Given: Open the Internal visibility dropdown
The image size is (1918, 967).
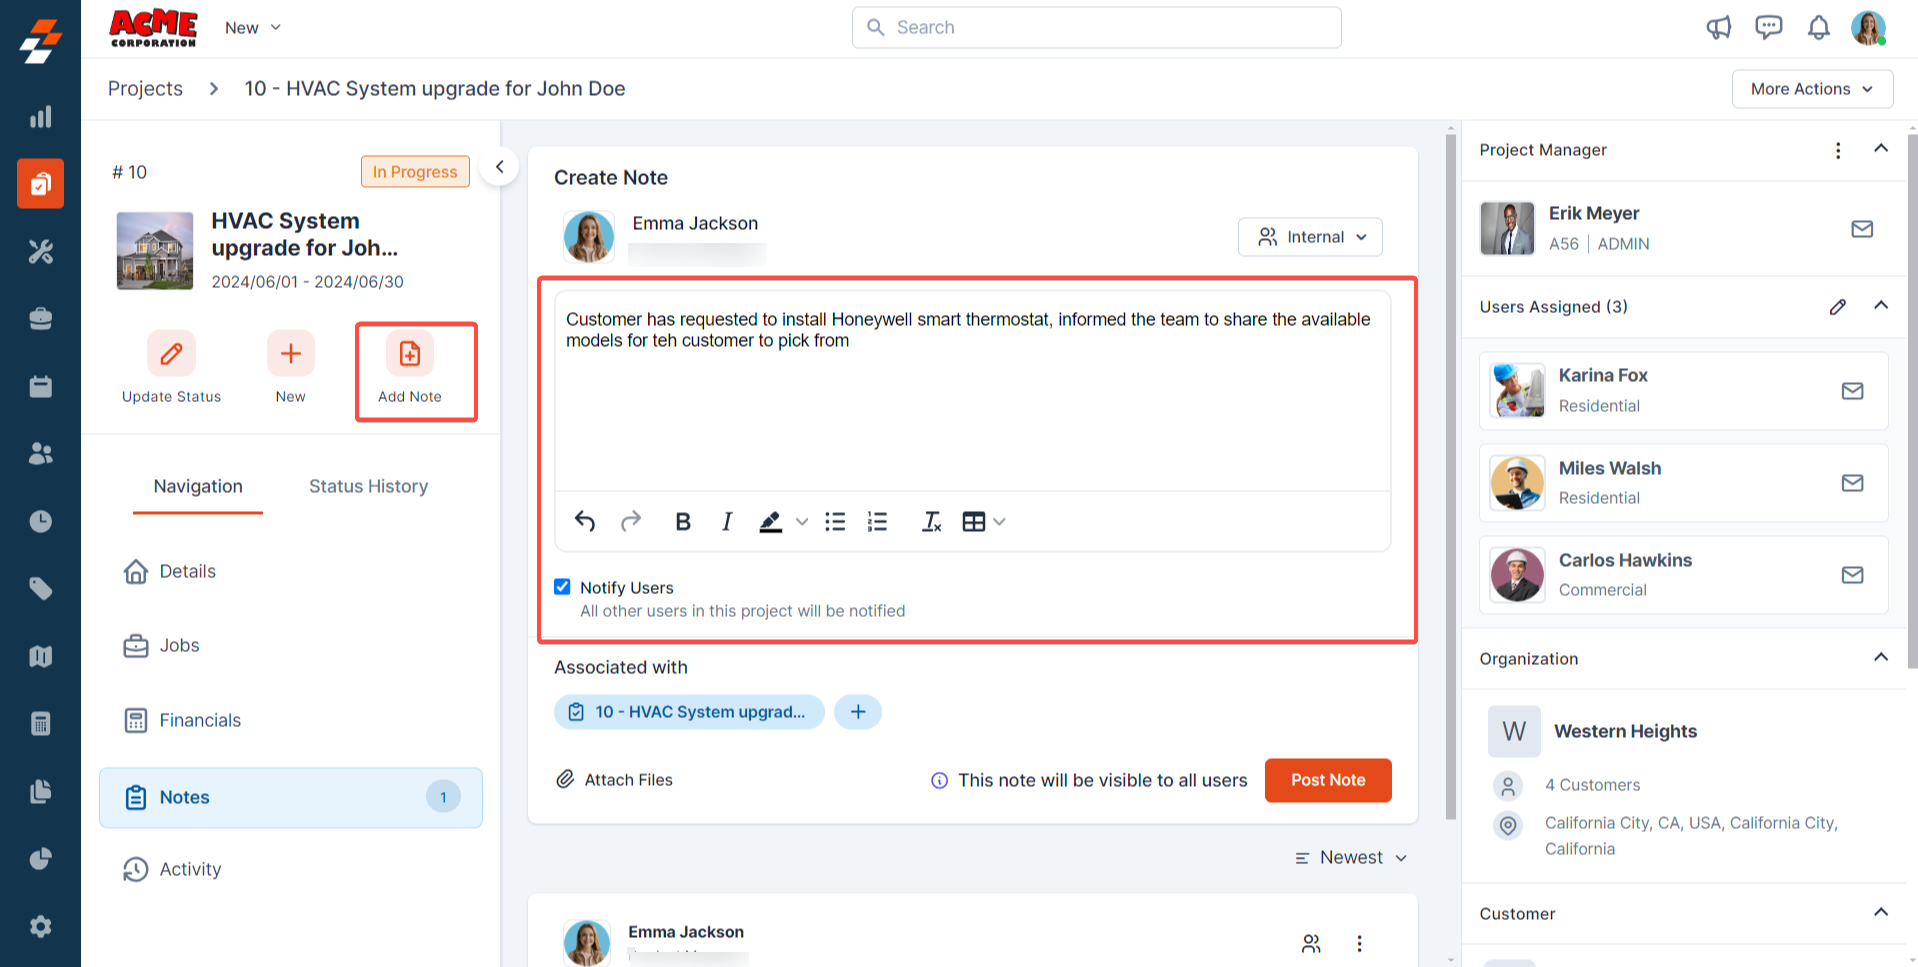Looking at the screenshot, I should (1310, 237).
